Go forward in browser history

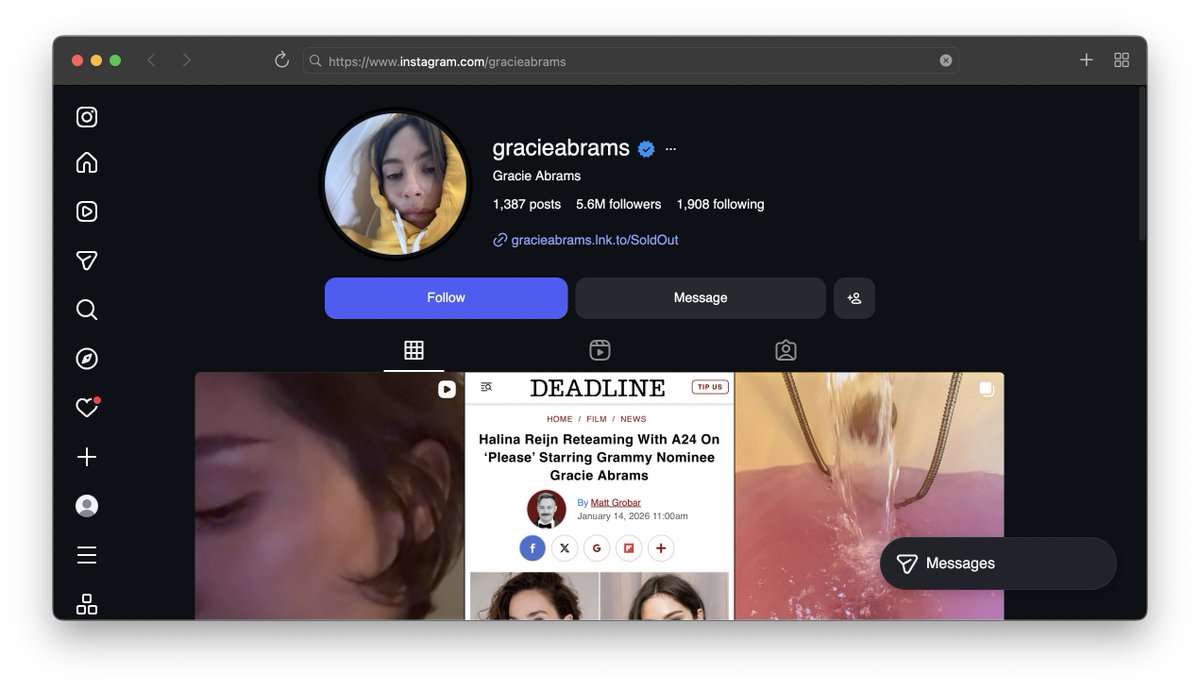[x=186, y=60]
